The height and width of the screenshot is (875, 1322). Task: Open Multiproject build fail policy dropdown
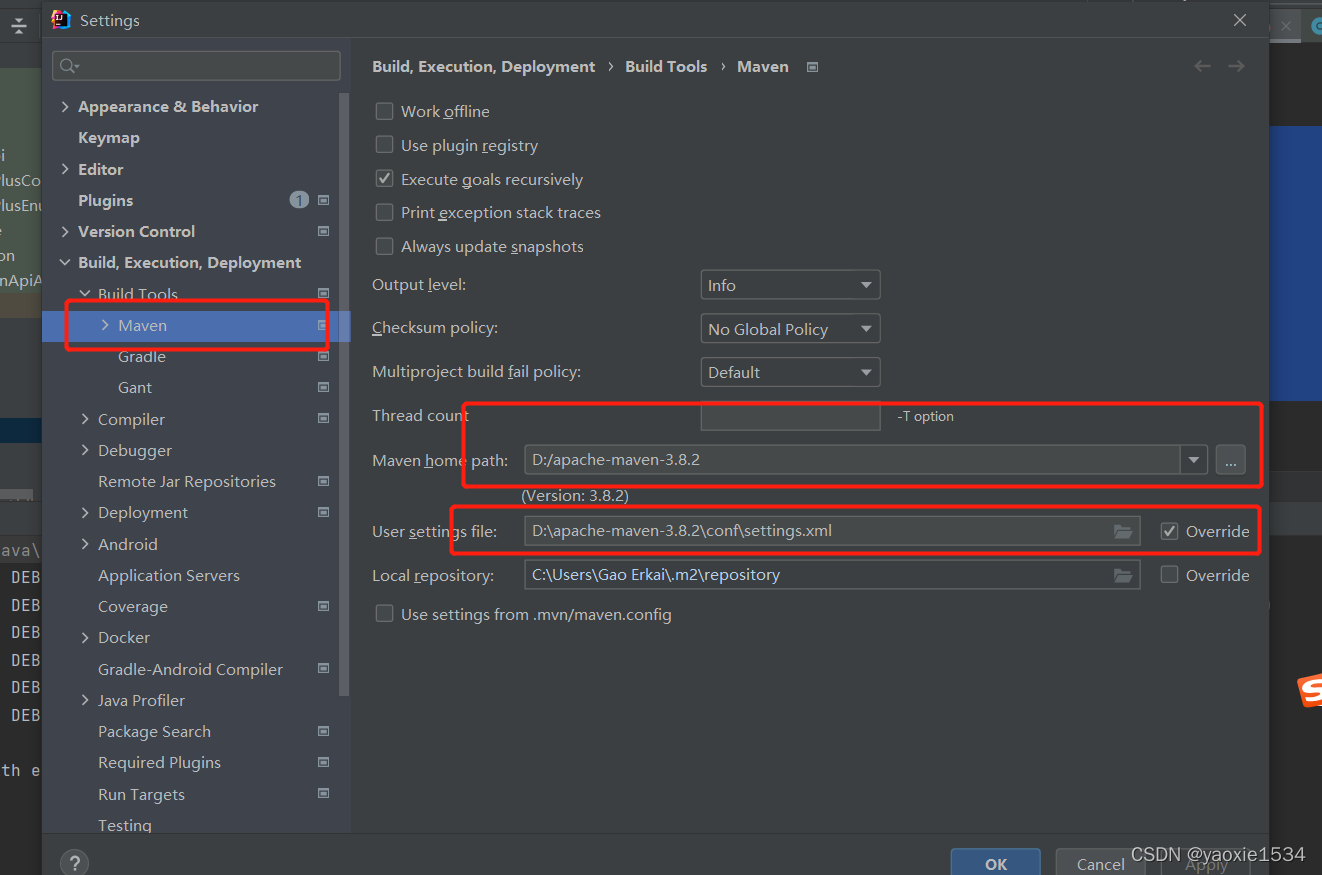point(790,372)
